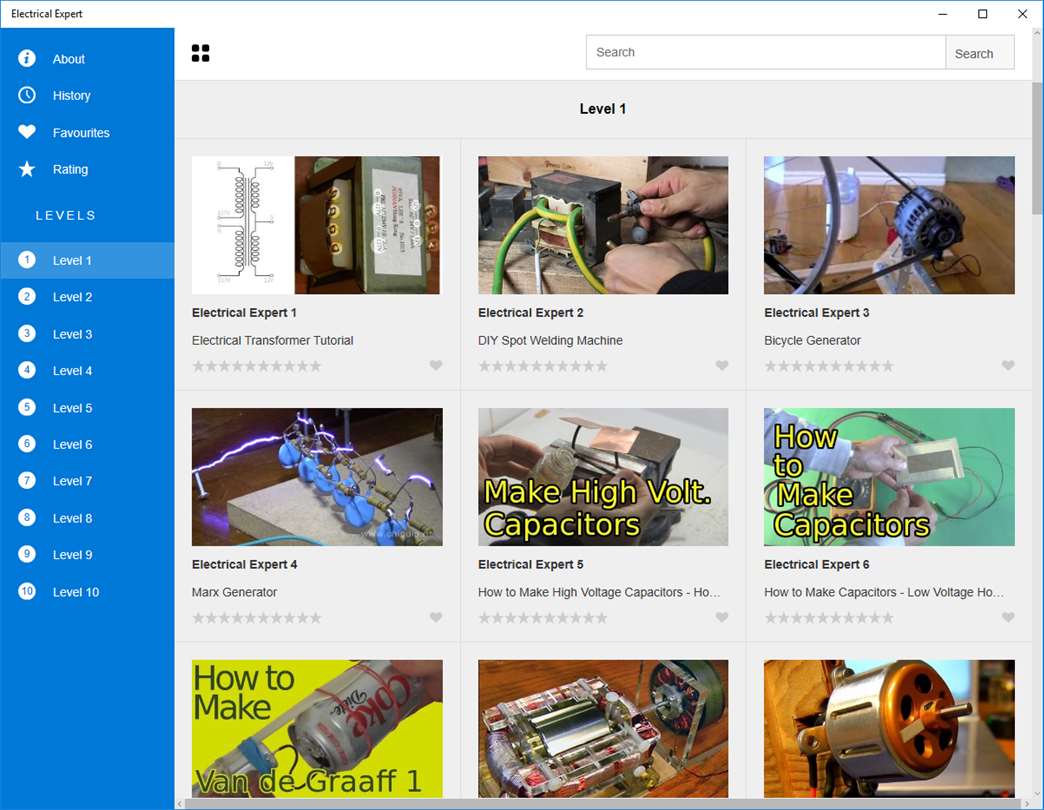This screenshot has height=810, width=1044.
Task: Open the Marx Generator thumbnail
Action: click(x=317, y=477)
